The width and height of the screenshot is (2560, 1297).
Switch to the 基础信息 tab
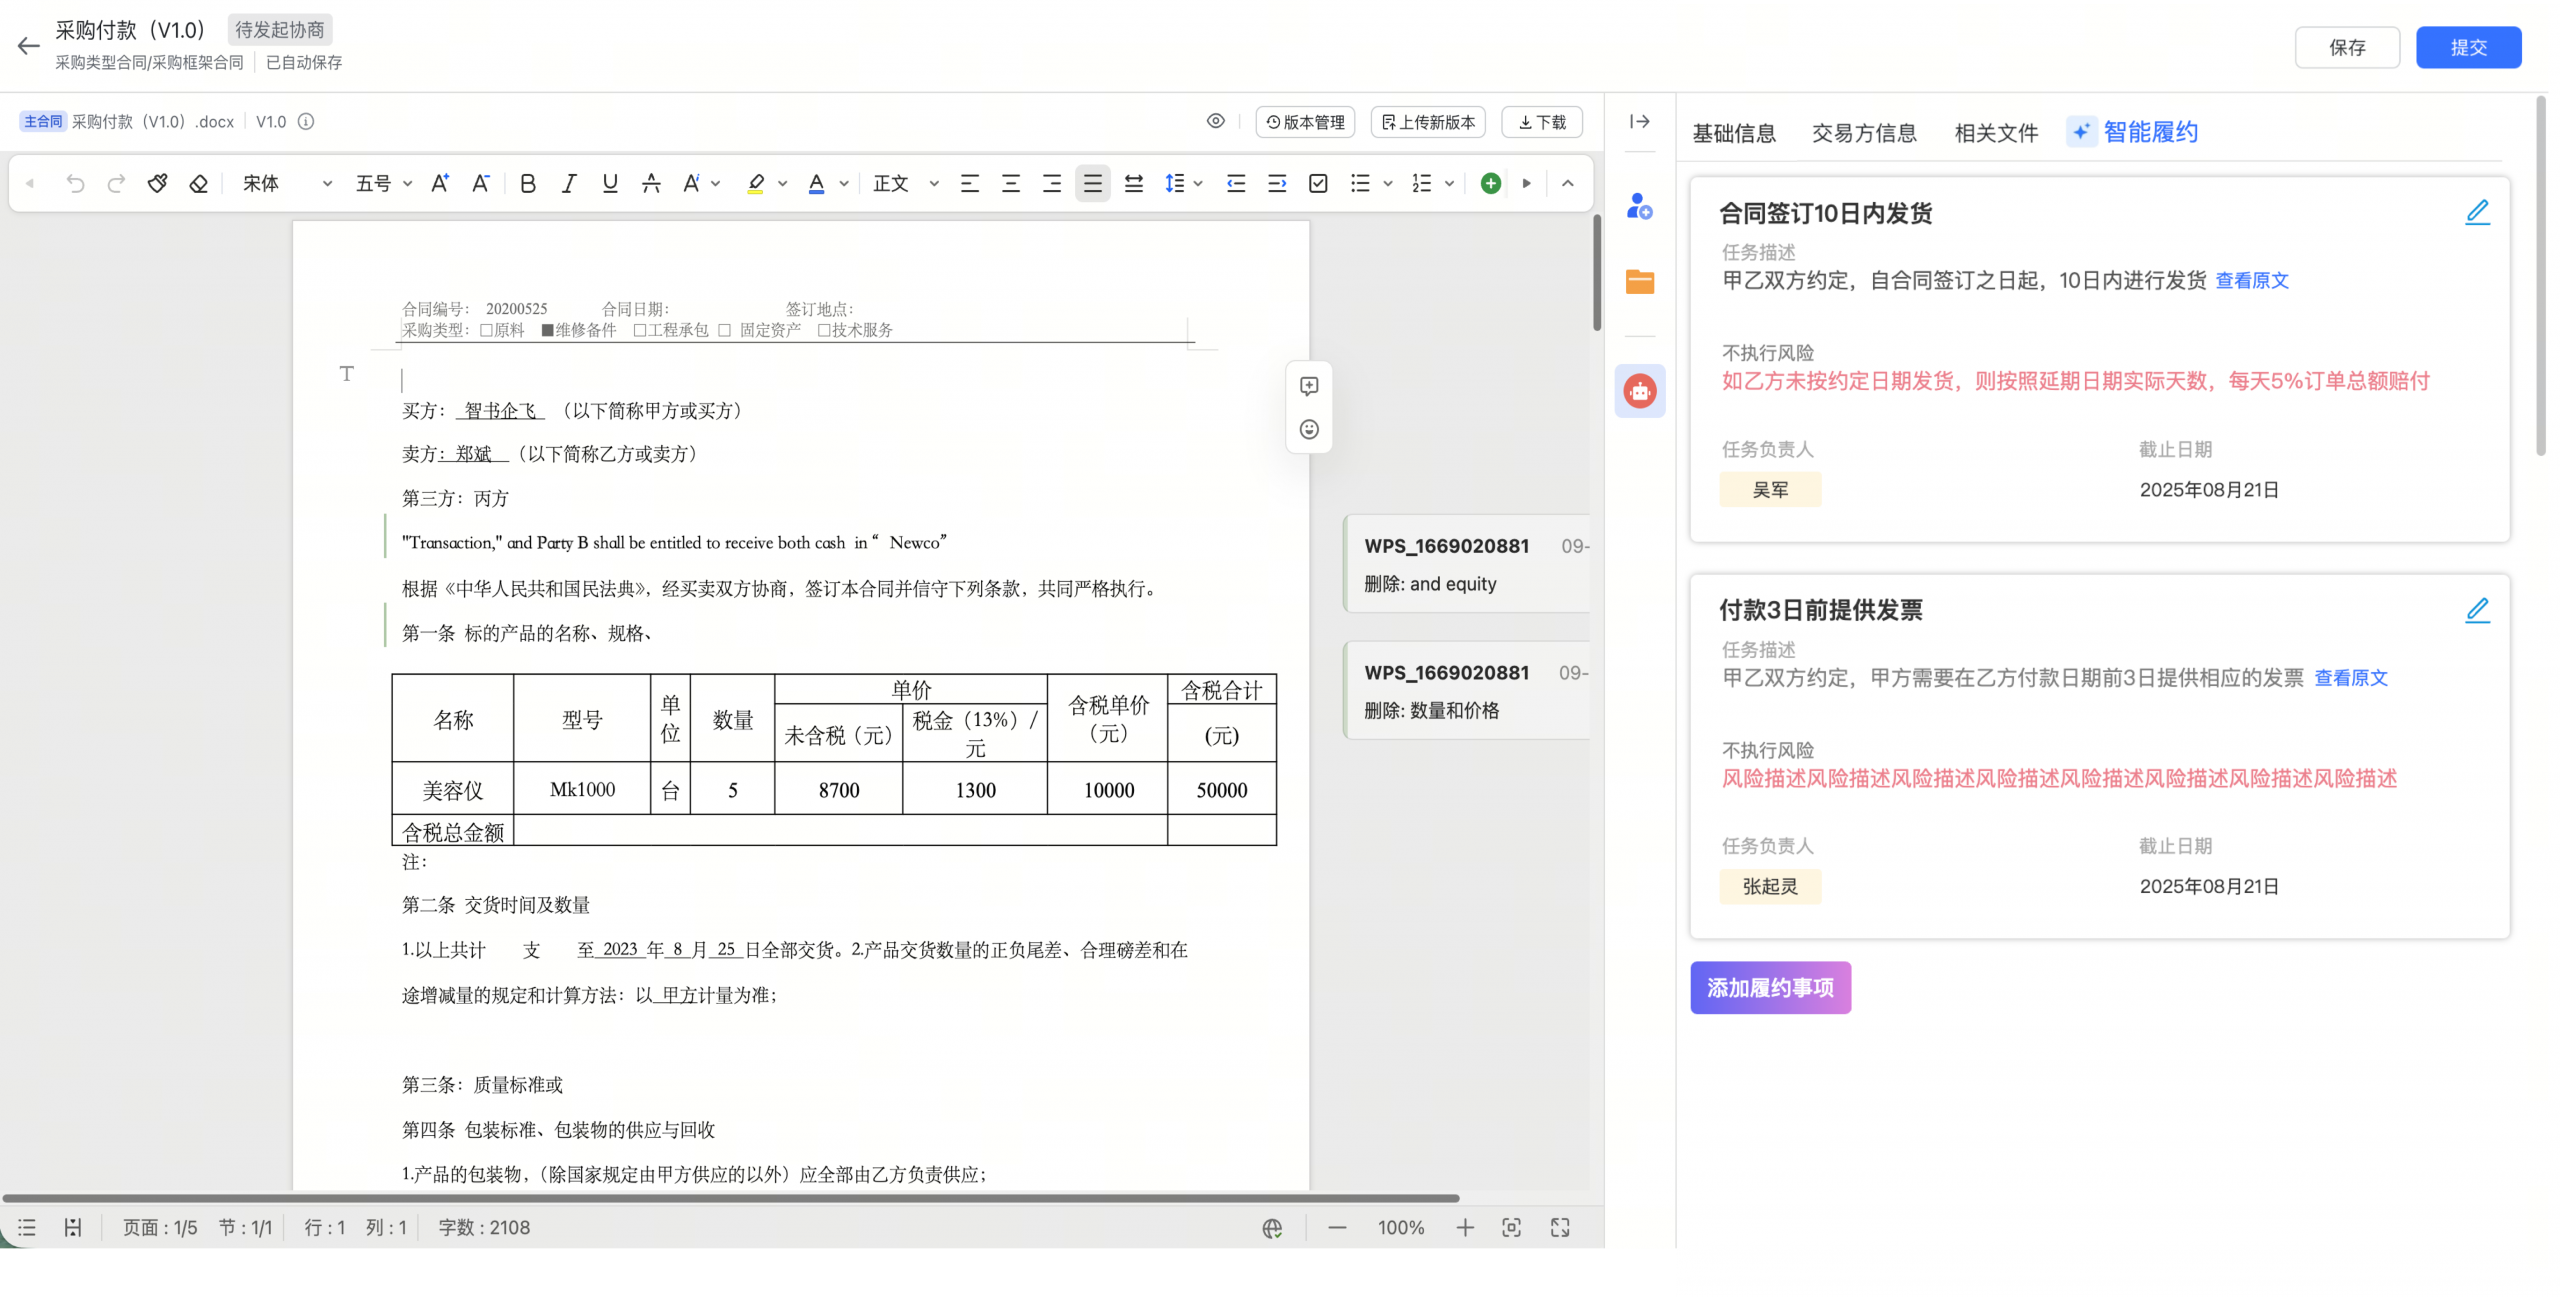click(1733, 133)
